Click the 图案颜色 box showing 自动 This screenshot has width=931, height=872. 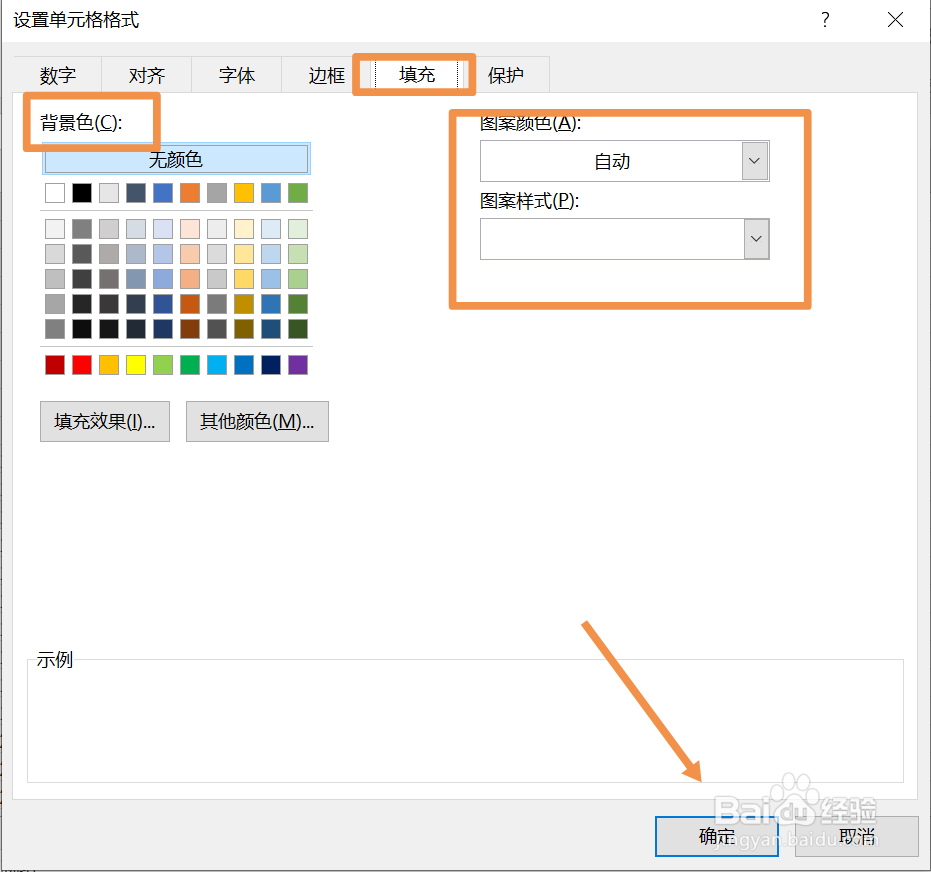tap(625, 161)
